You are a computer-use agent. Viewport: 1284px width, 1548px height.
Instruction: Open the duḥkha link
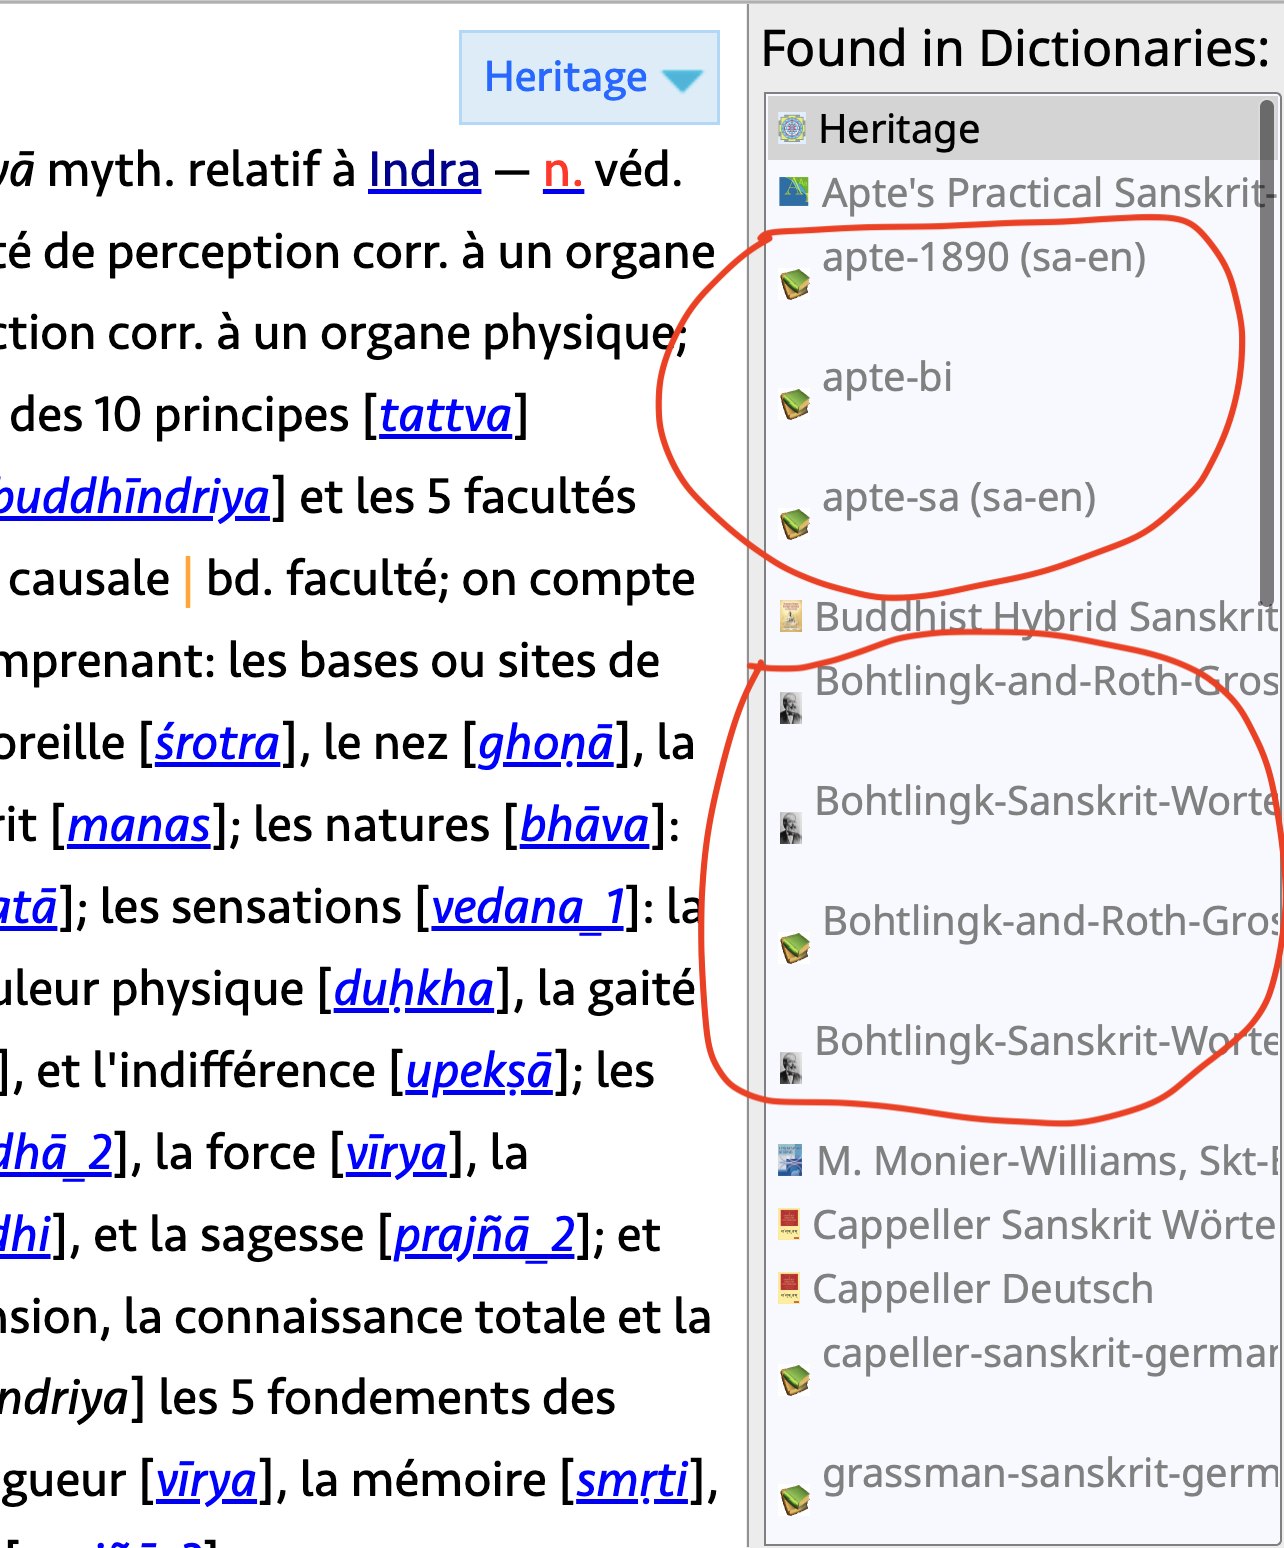point(414,990)
